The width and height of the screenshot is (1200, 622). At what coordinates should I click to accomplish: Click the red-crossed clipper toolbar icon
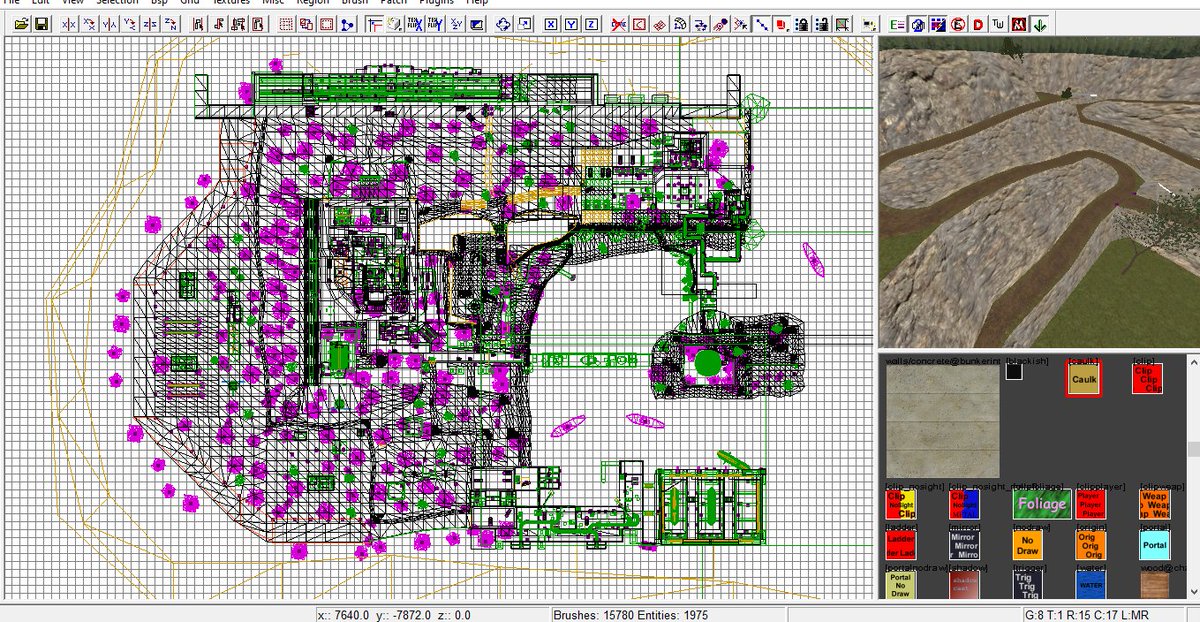pos(618,24)
